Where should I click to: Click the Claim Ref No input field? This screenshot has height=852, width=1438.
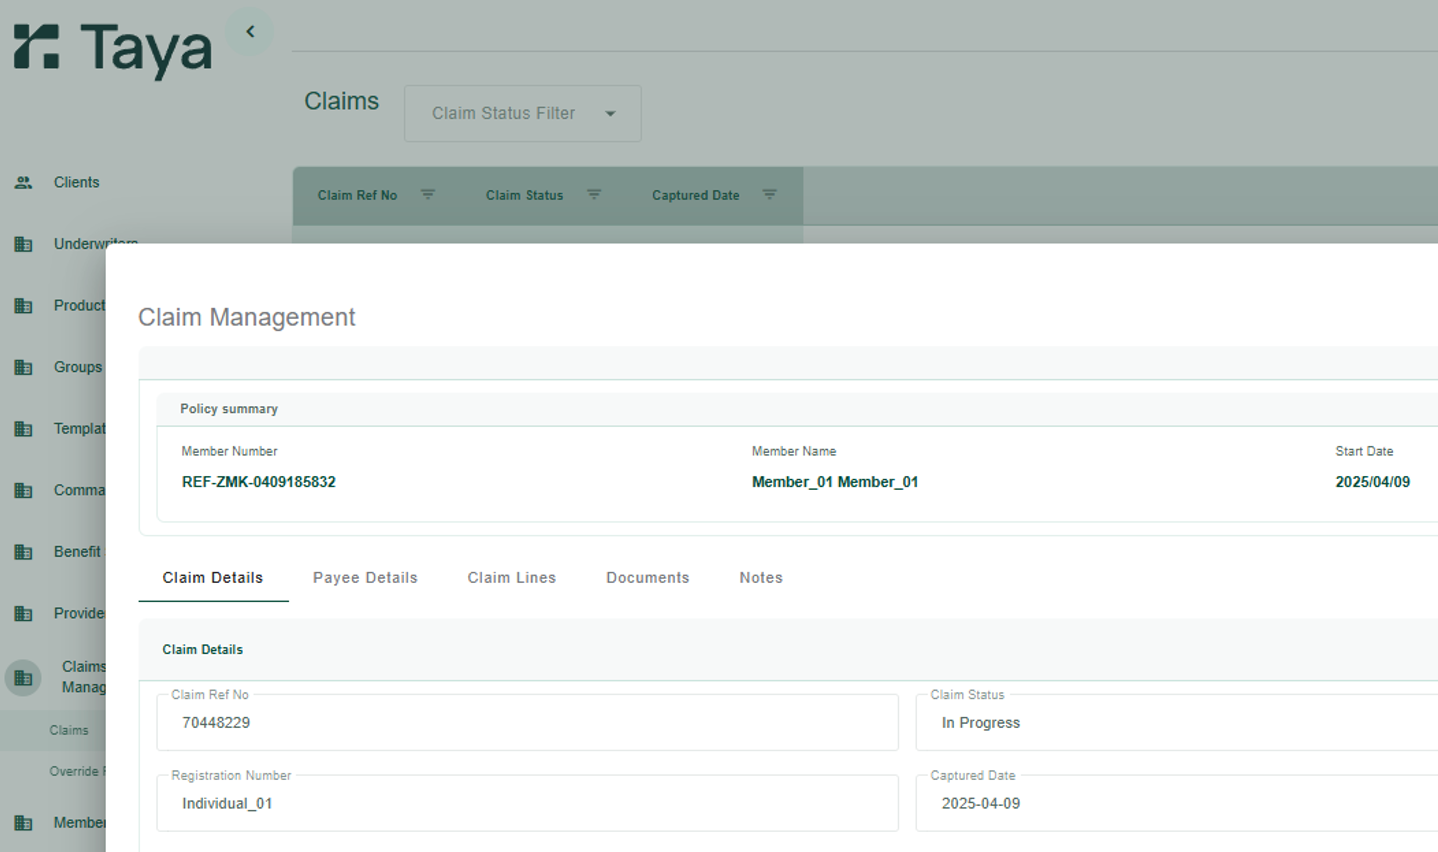pyautogui.click(x=527, y=723)
